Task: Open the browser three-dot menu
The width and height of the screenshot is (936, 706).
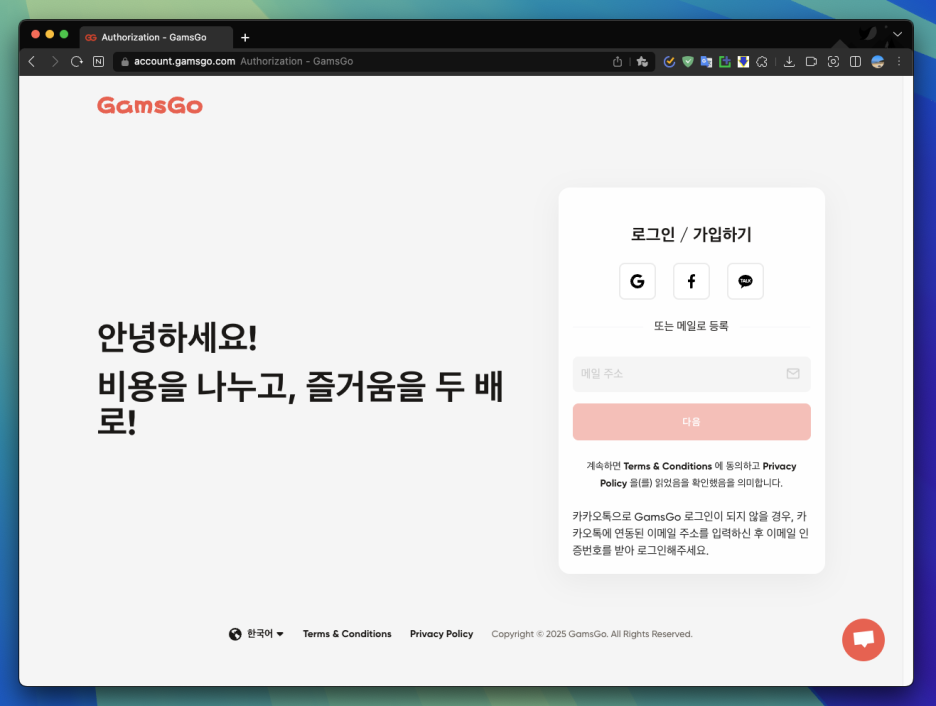Action: [899, 61]
